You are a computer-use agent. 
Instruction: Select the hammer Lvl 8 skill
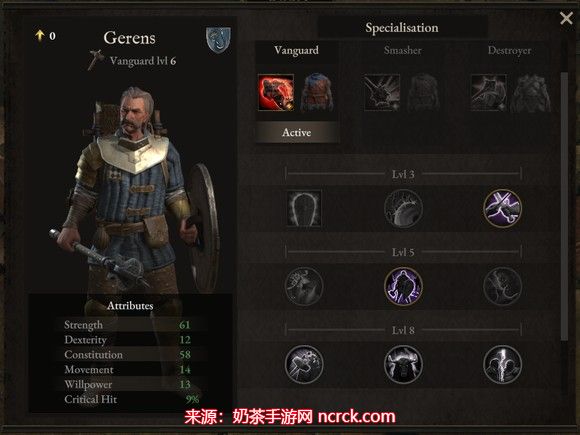(304, 364)
